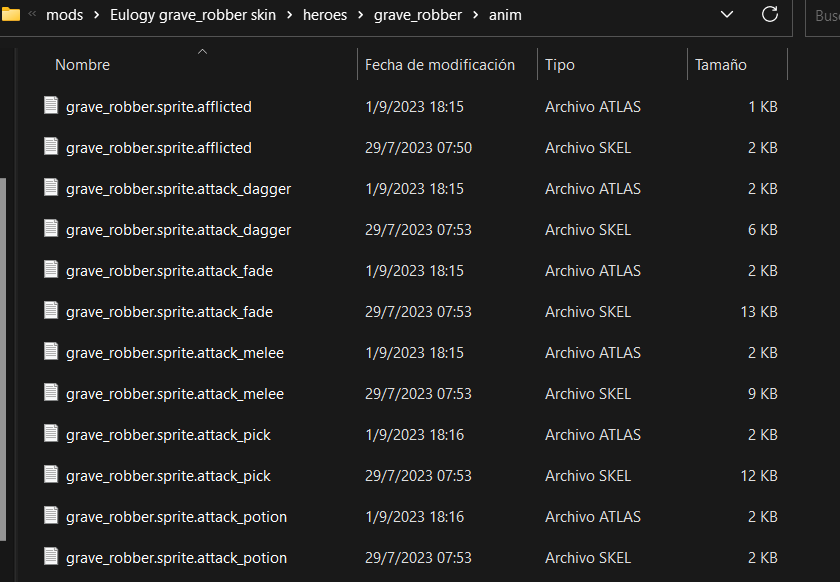Click the "9 KB" size value
Screen dimensions: 840x582
(x=763, y=393)
